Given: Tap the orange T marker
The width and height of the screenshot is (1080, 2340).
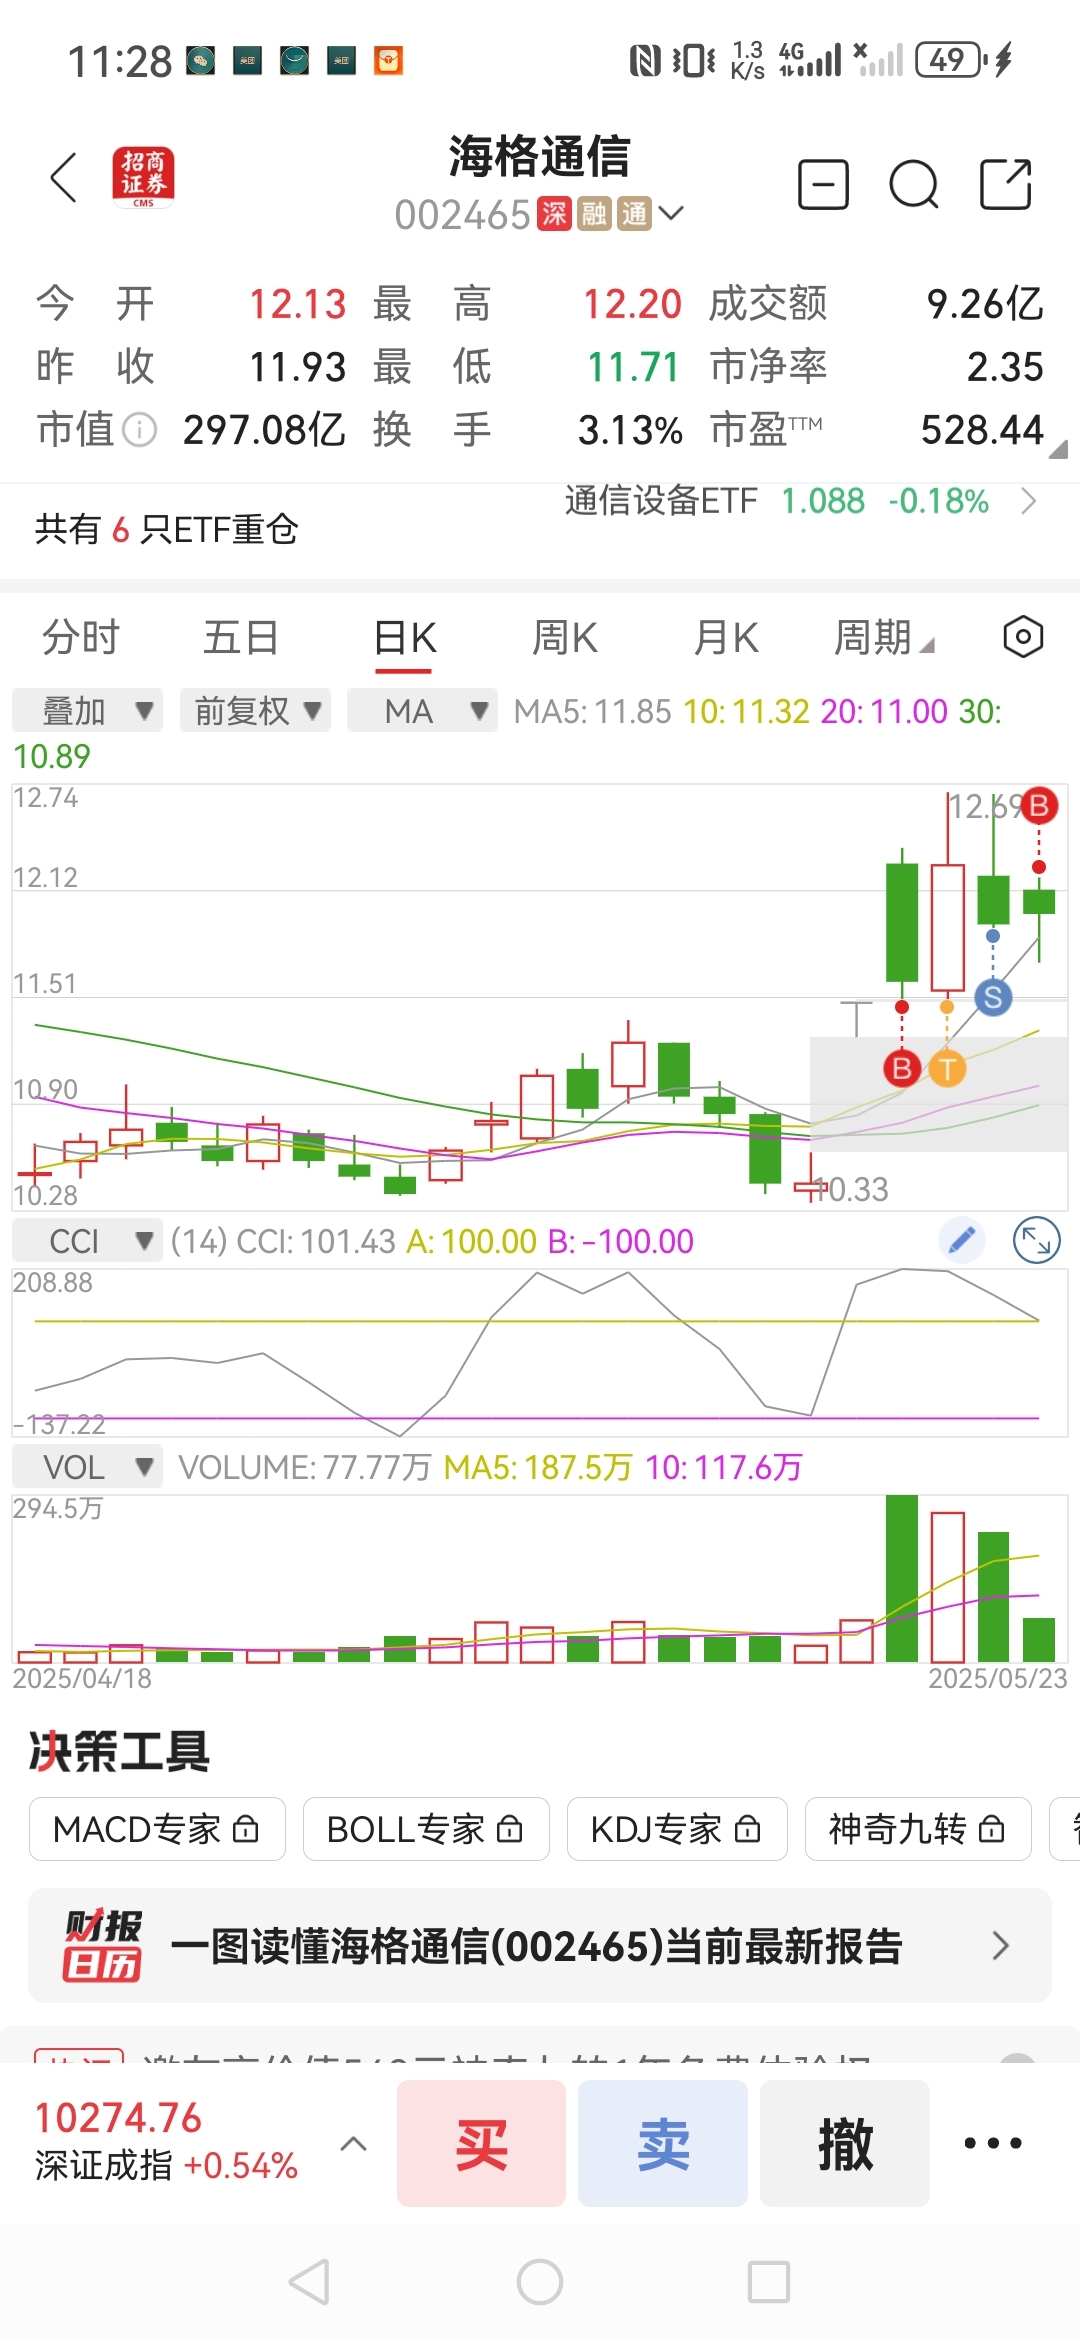Looking at the screenshot, I should (x=947, y=1069).
